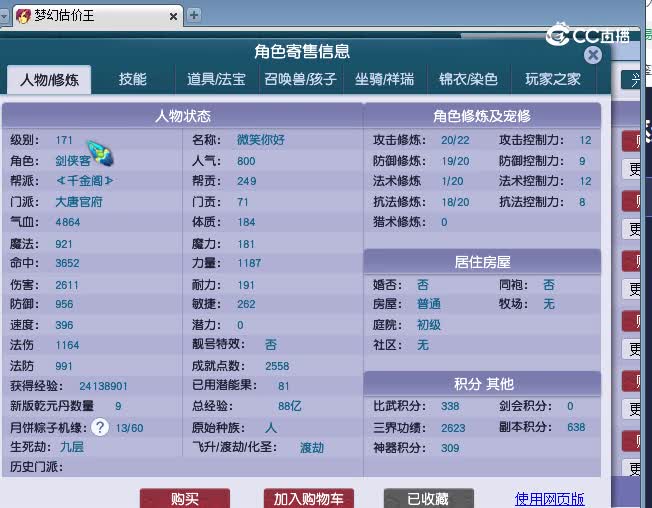Screen dimensions: 652x508
Task: Click the 人物状态 section header
Action: (183, 116)
